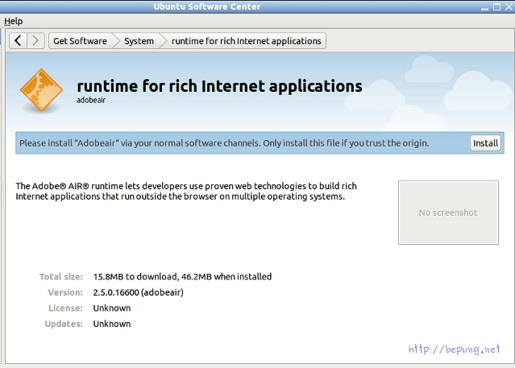Click the 'adobeair' package name text
The width and height of the screenshot is (515, 368).
click(x=91, y=100)
